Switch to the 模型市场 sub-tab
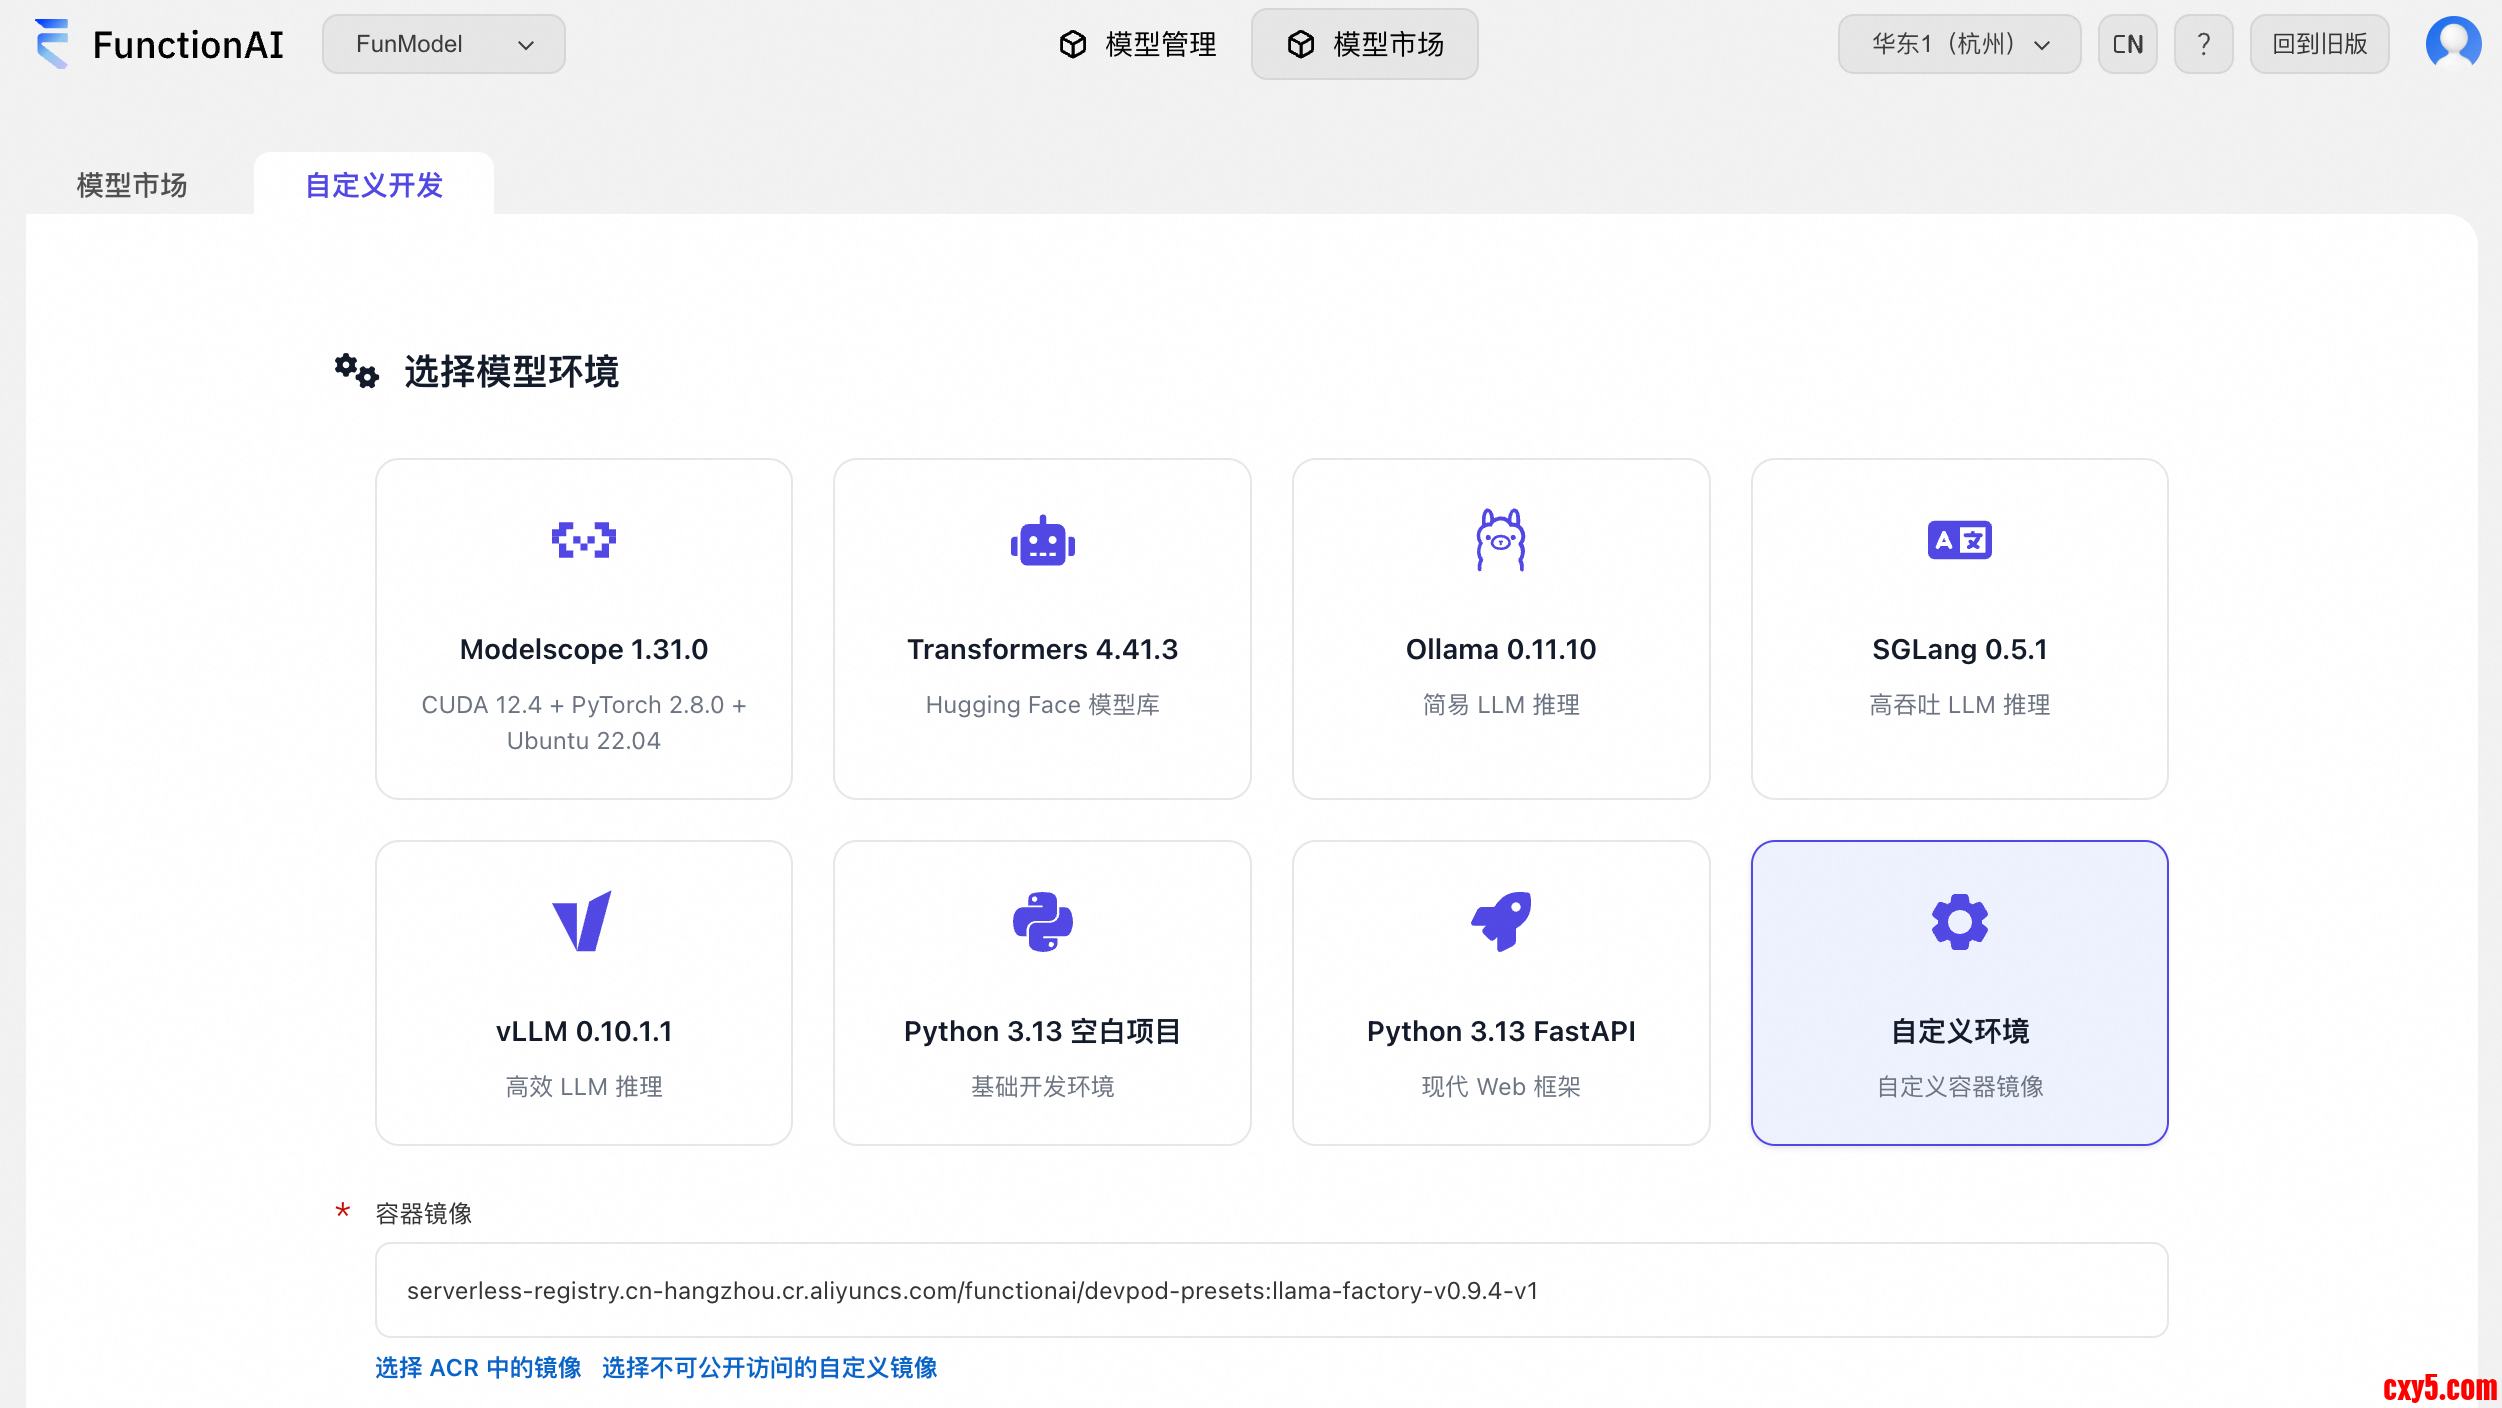Screen dimensions: 2502x1408 (132, 185)
